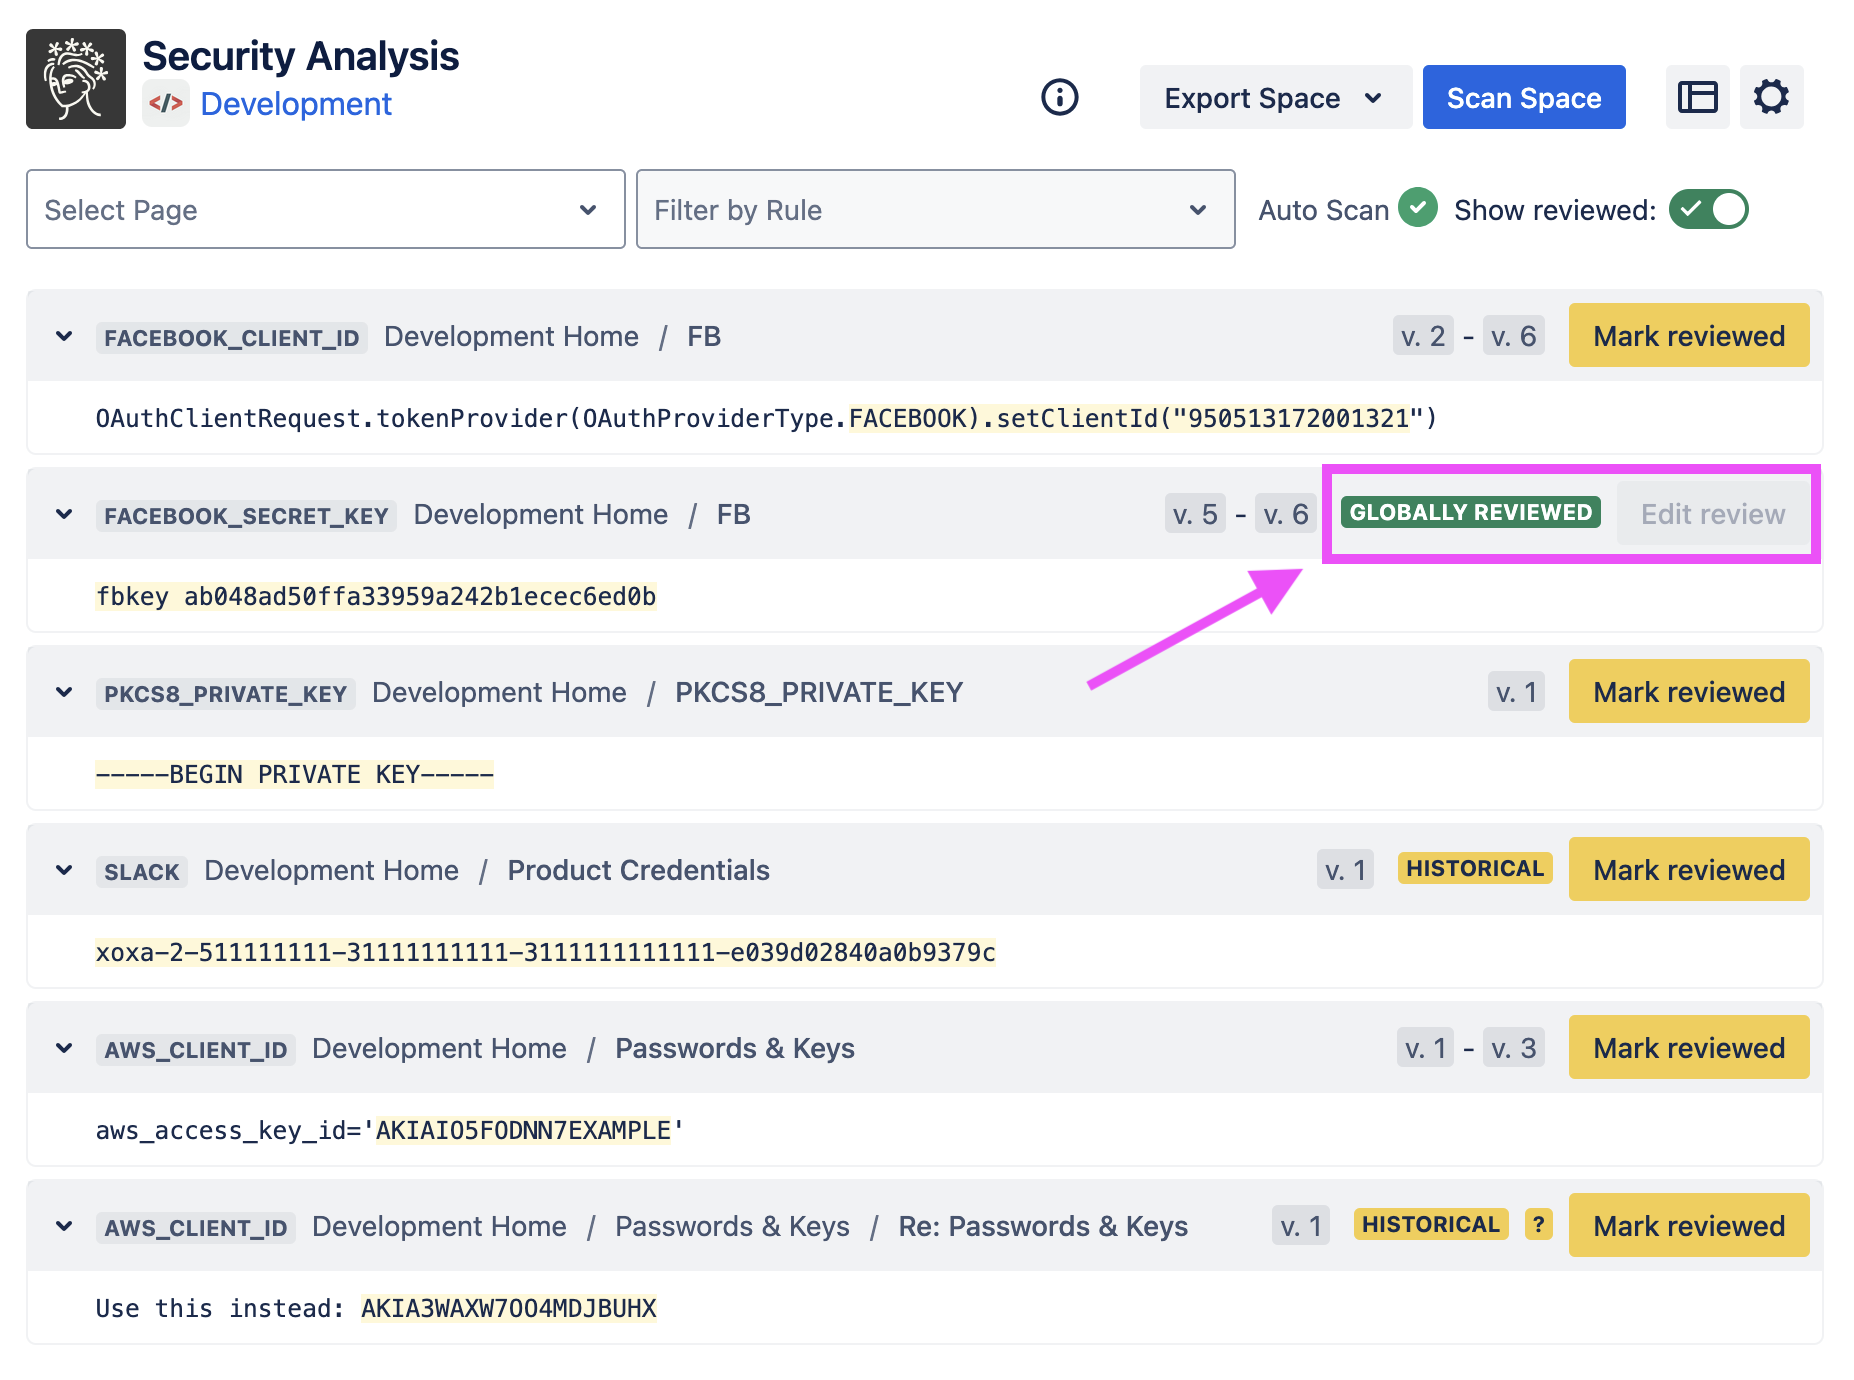
Task: Toggle the Show reviewed switch
Action: [x=1708, y=209]
